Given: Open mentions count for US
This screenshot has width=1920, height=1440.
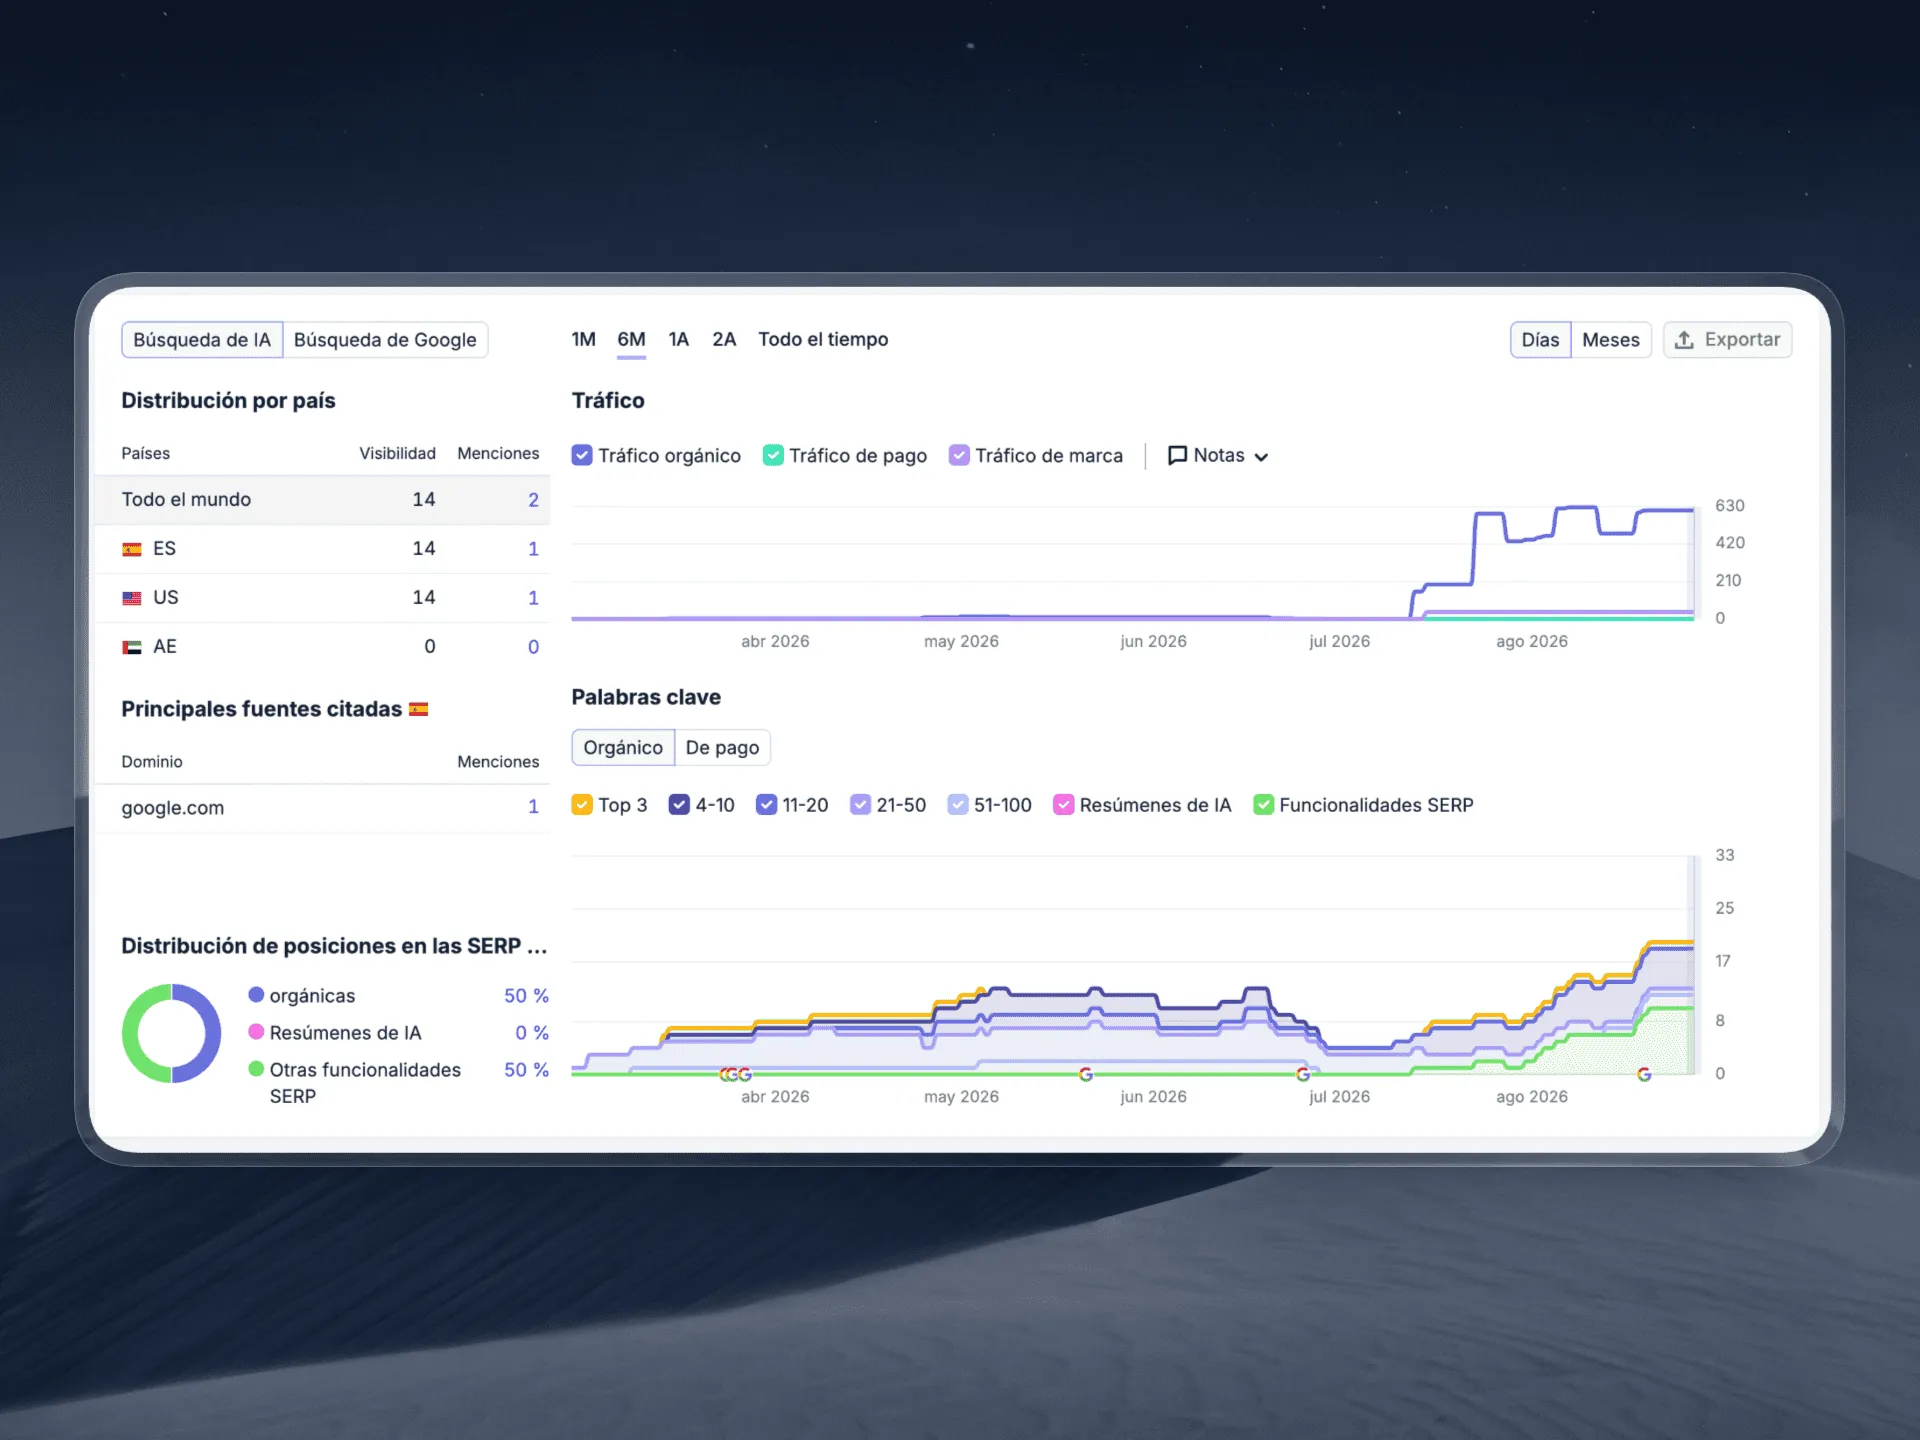Looking at the screenshot, I should pyautogui.click(x=533, y=598).
